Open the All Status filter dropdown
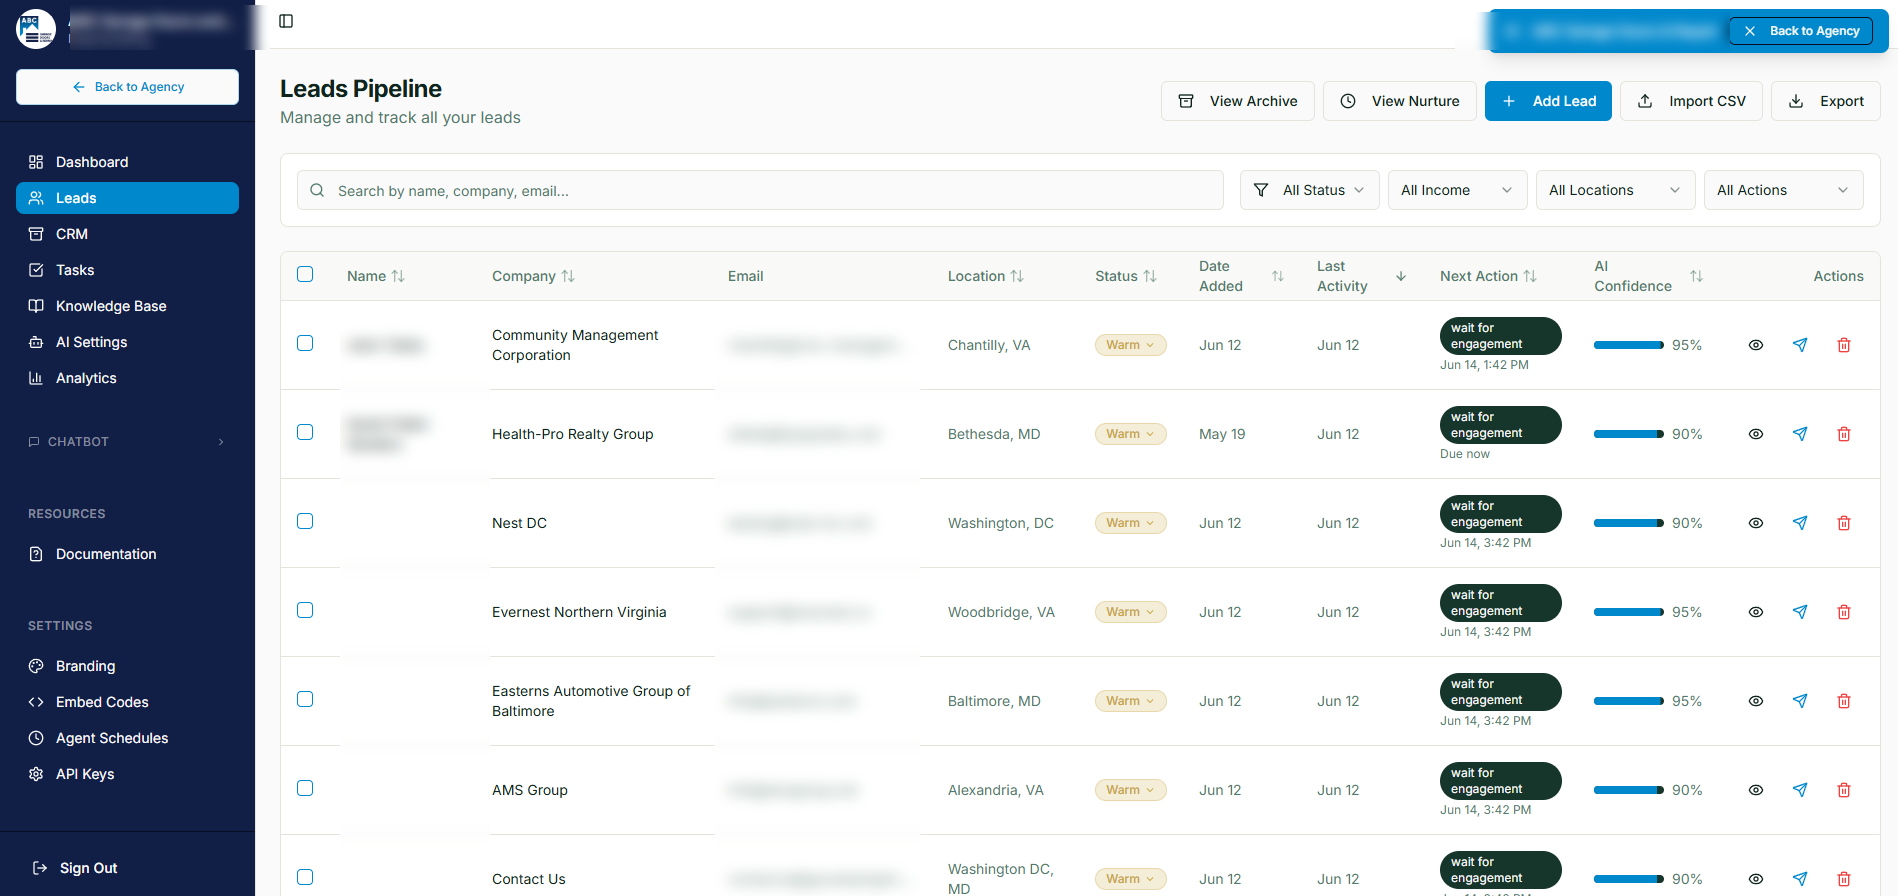1898x896 pixels. (1310, 190)
